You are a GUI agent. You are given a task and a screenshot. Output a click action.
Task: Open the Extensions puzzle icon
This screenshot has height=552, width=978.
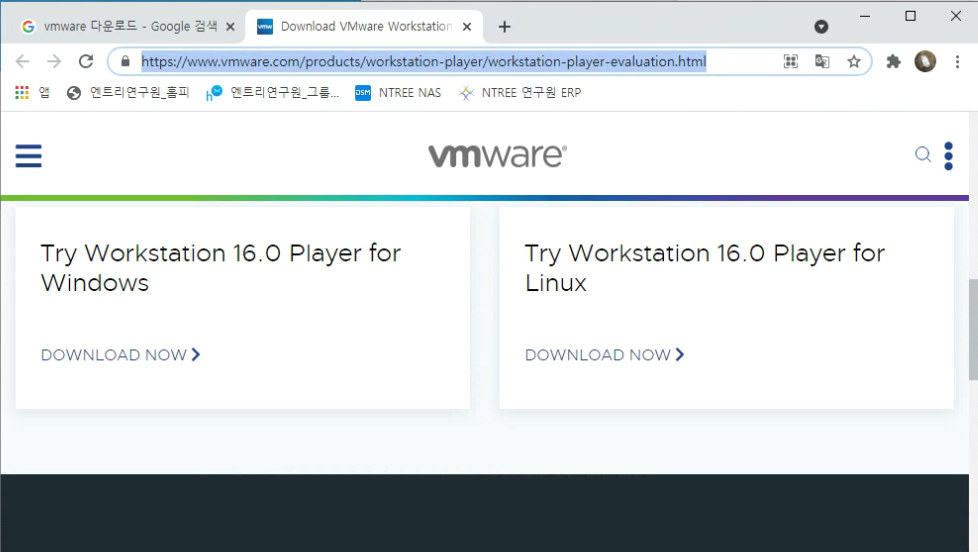[x=893, y=61]
